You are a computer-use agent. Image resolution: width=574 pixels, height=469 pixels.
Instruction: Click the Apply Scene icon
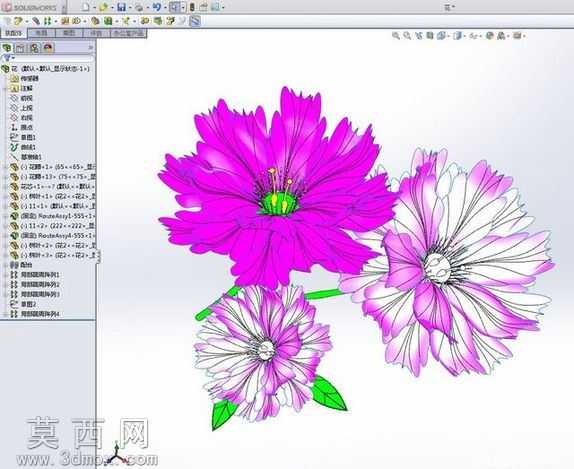[x=501, y=36]
